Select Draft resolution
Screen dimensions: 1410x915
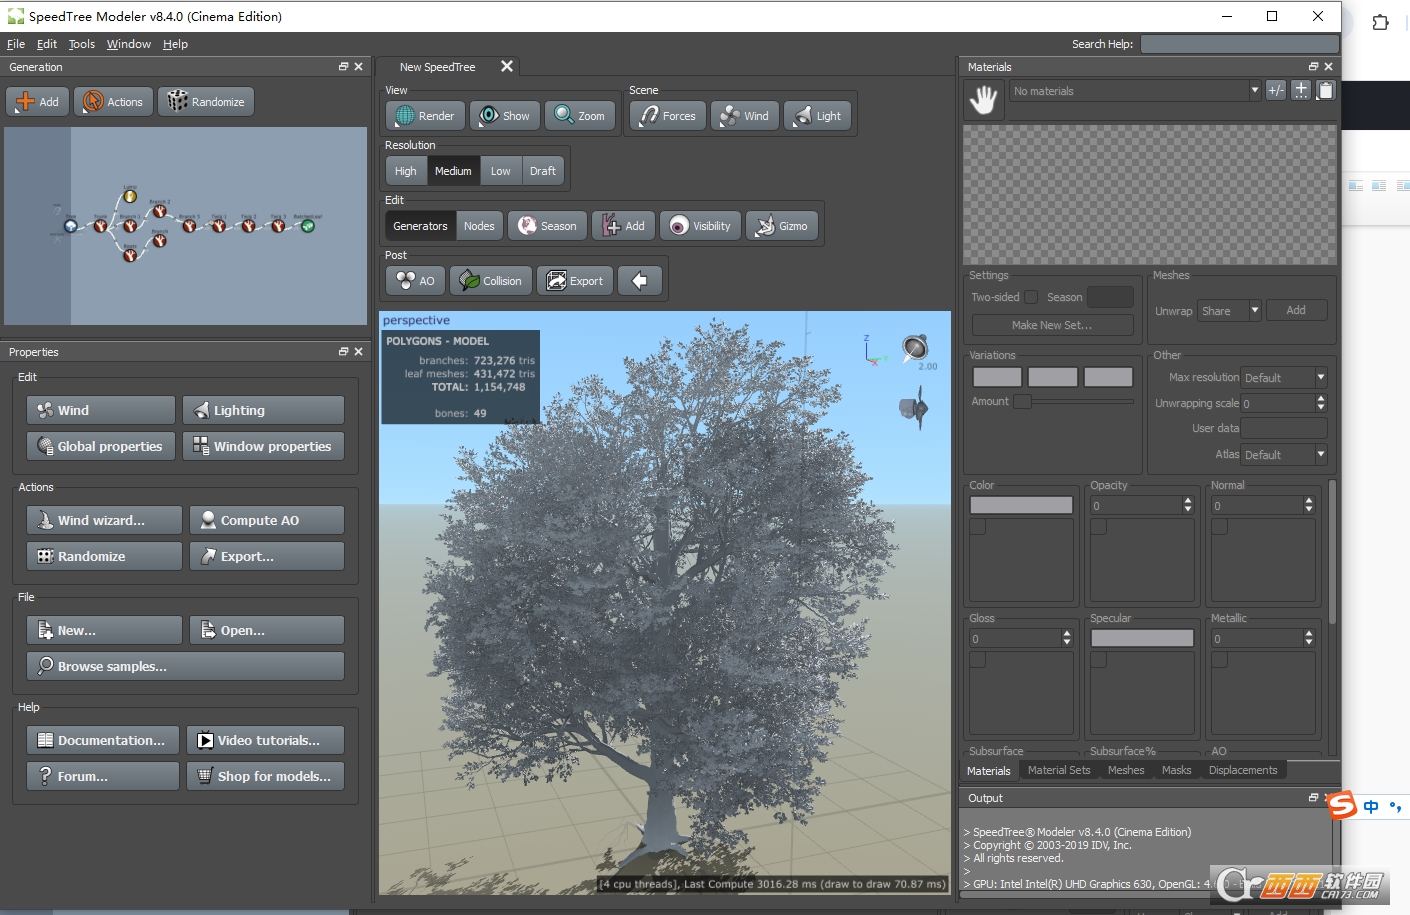tap(543, 171)
